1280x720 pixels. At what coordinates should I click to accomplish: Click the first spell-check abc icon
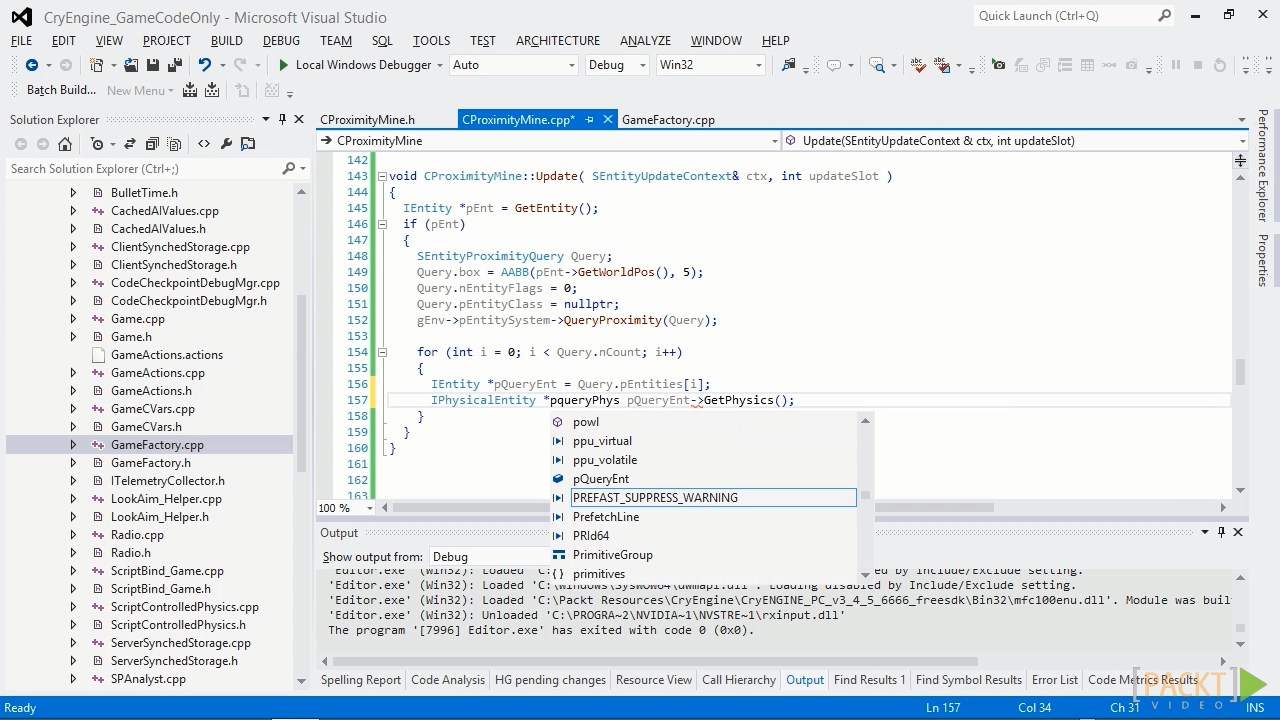coord(918,65)
